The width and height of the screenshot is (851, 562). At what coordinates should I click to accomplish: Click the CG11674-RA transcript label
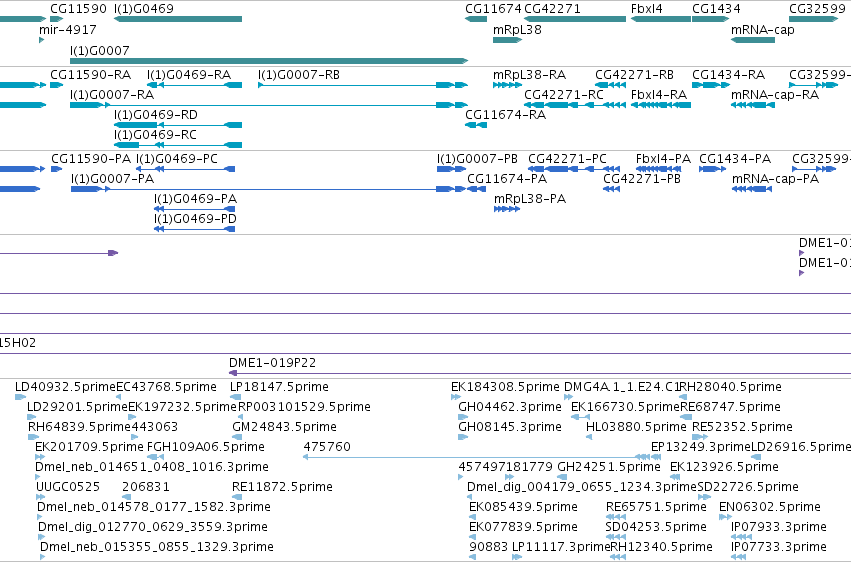pyautogui.click(x=505, y=114)
